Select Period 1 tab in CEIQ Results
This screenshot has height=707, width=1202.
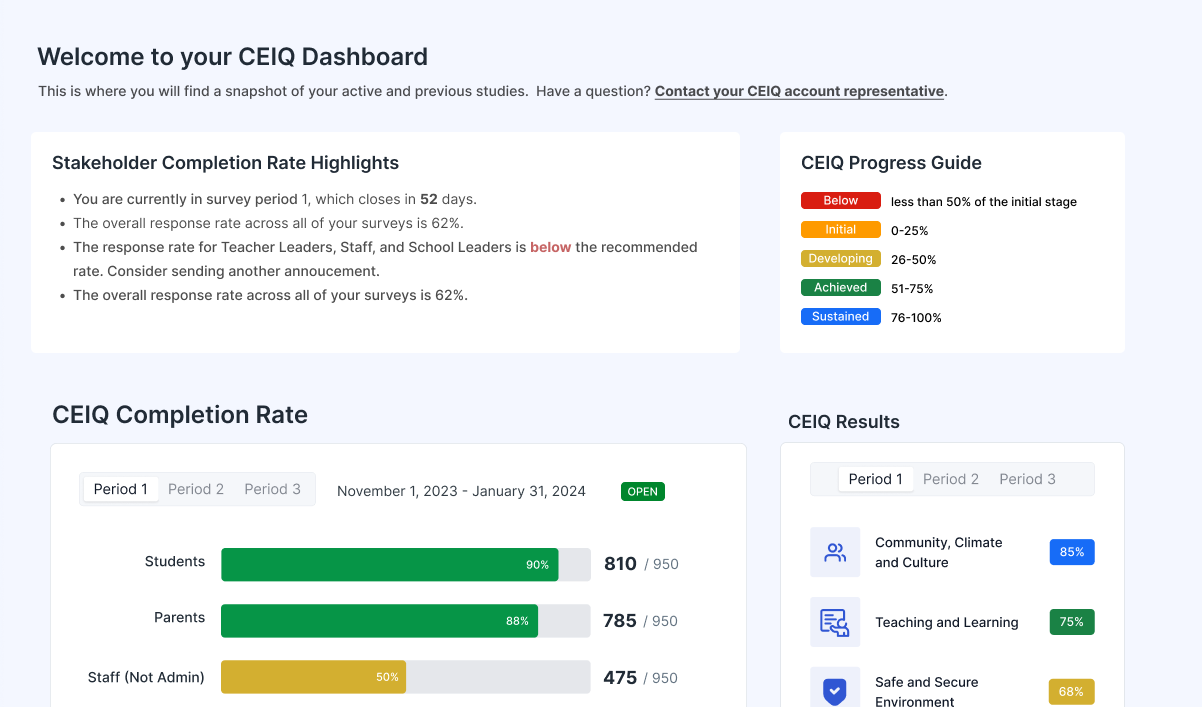coord(875,479)
